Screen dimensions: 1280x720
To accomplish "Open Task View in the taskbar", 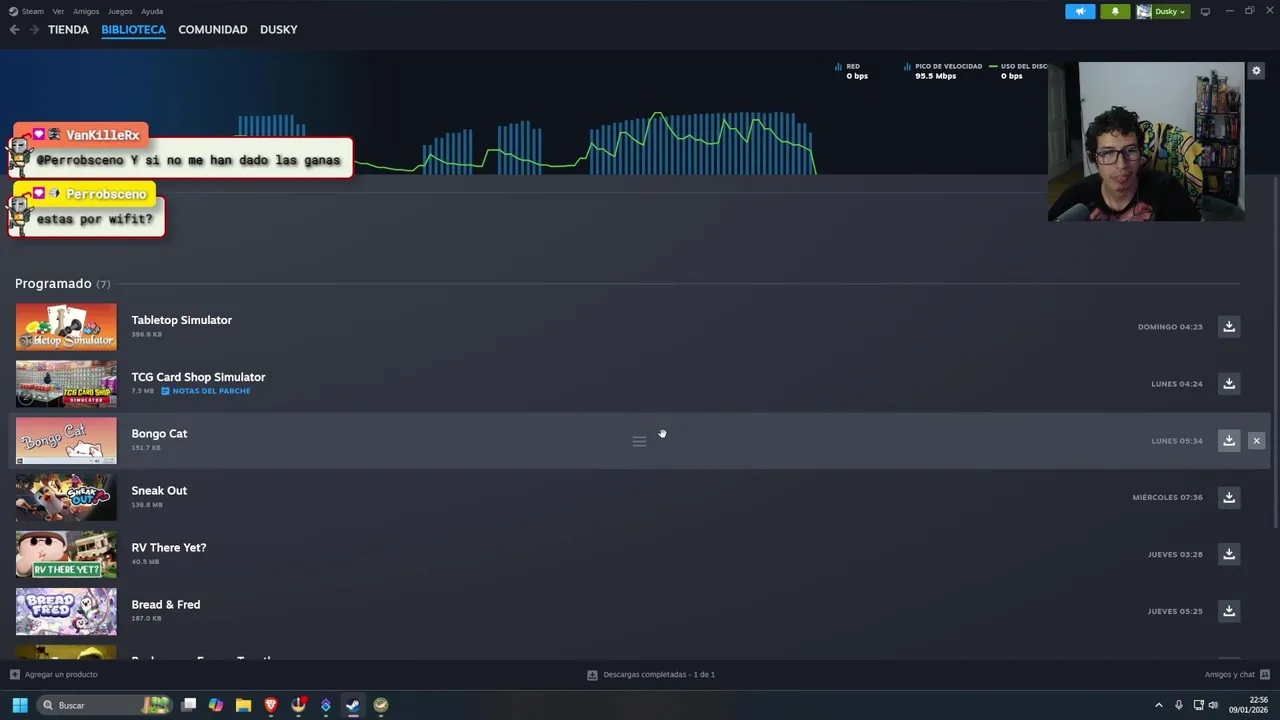I will [x=189, y=705].
